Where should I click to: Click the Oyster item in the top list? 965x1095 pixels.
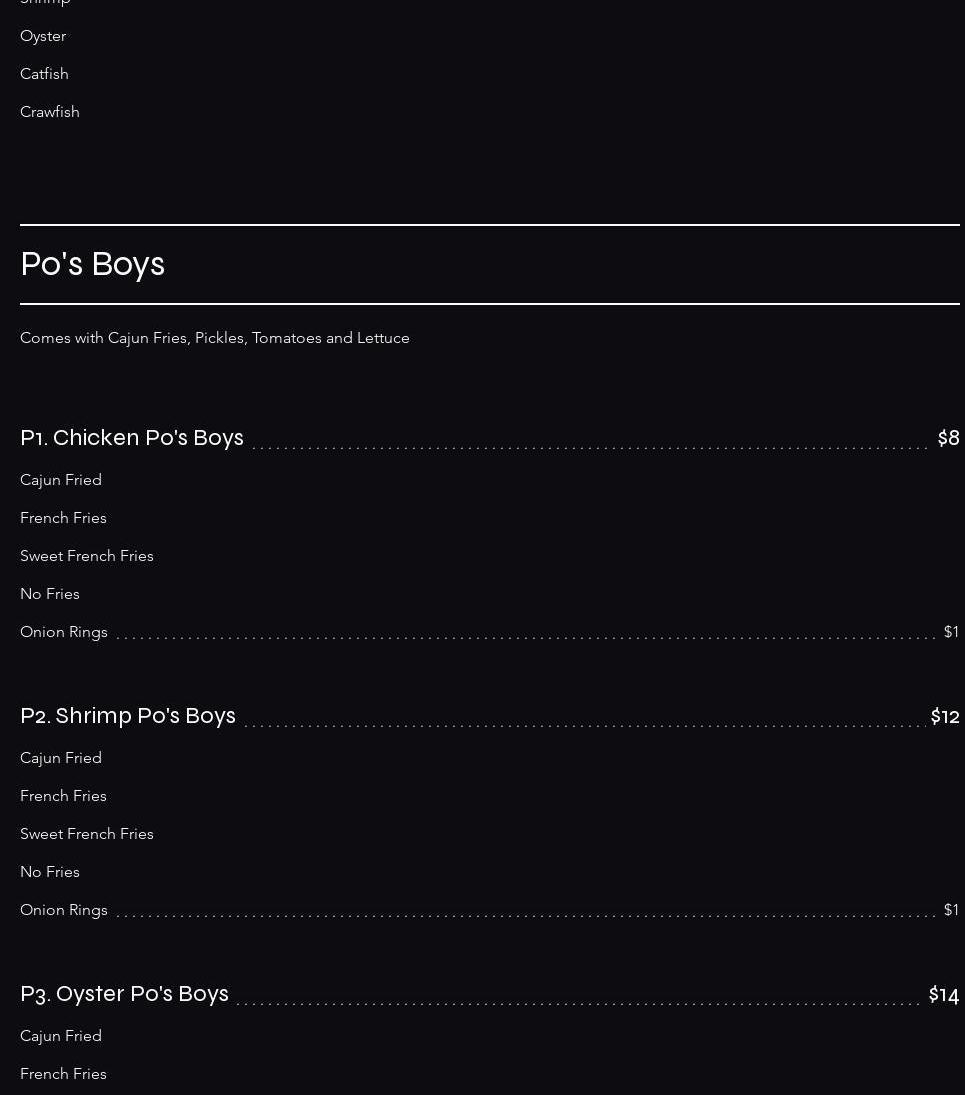[x=43, y=36]
